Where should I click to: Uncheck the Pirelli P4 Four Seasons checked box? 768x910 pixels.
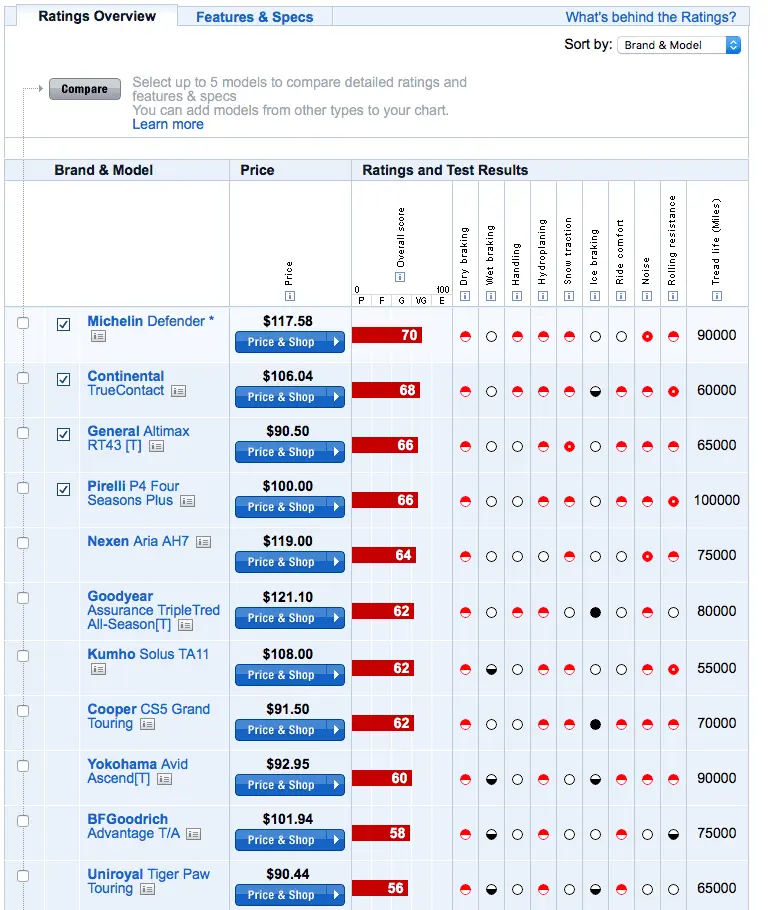pyautogui.click(x=63, y=489)
